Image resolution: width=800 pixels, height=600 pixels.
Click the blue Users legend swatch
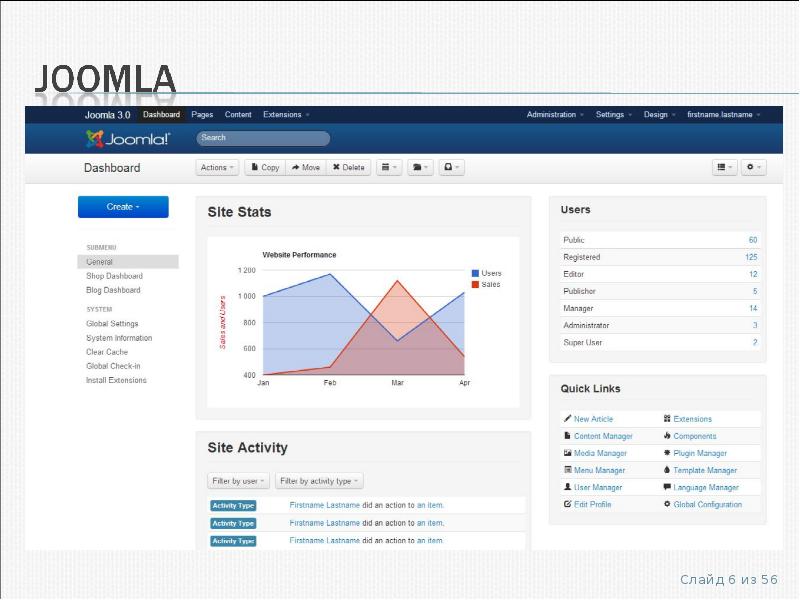475,273
